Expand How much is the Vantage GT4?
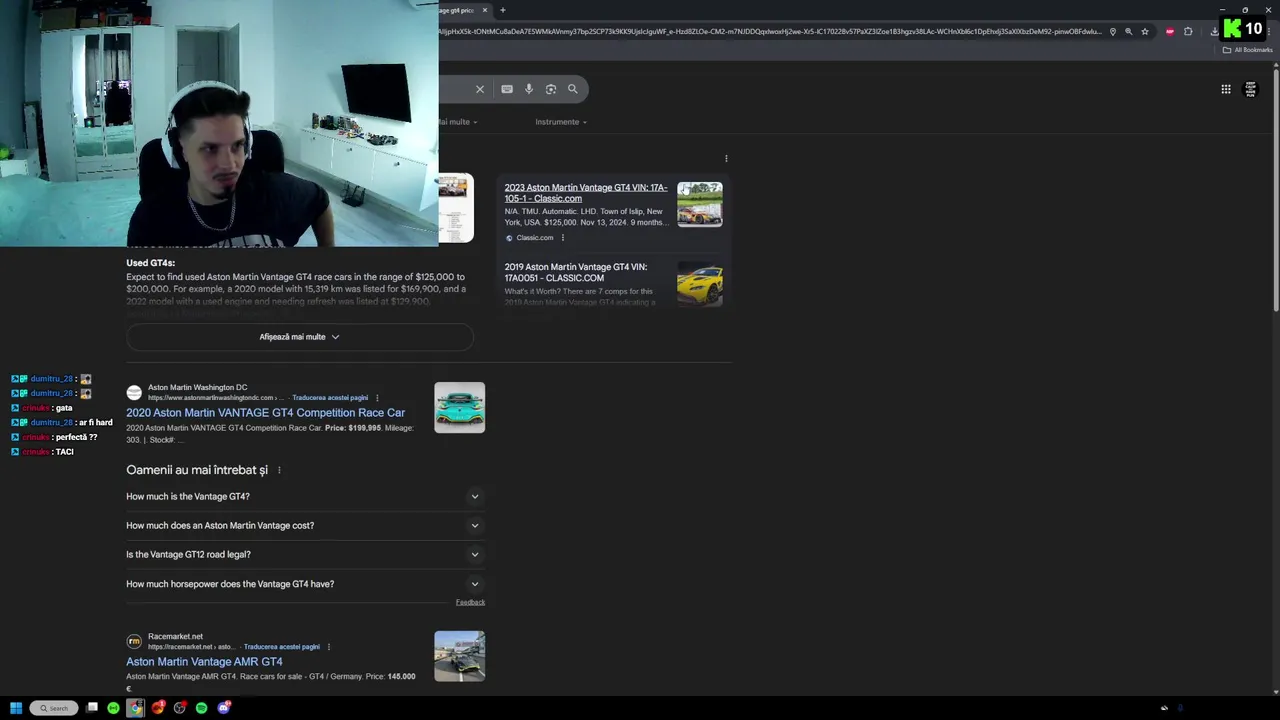This screenshot has width=1280, height=720. tap(303, 496)
